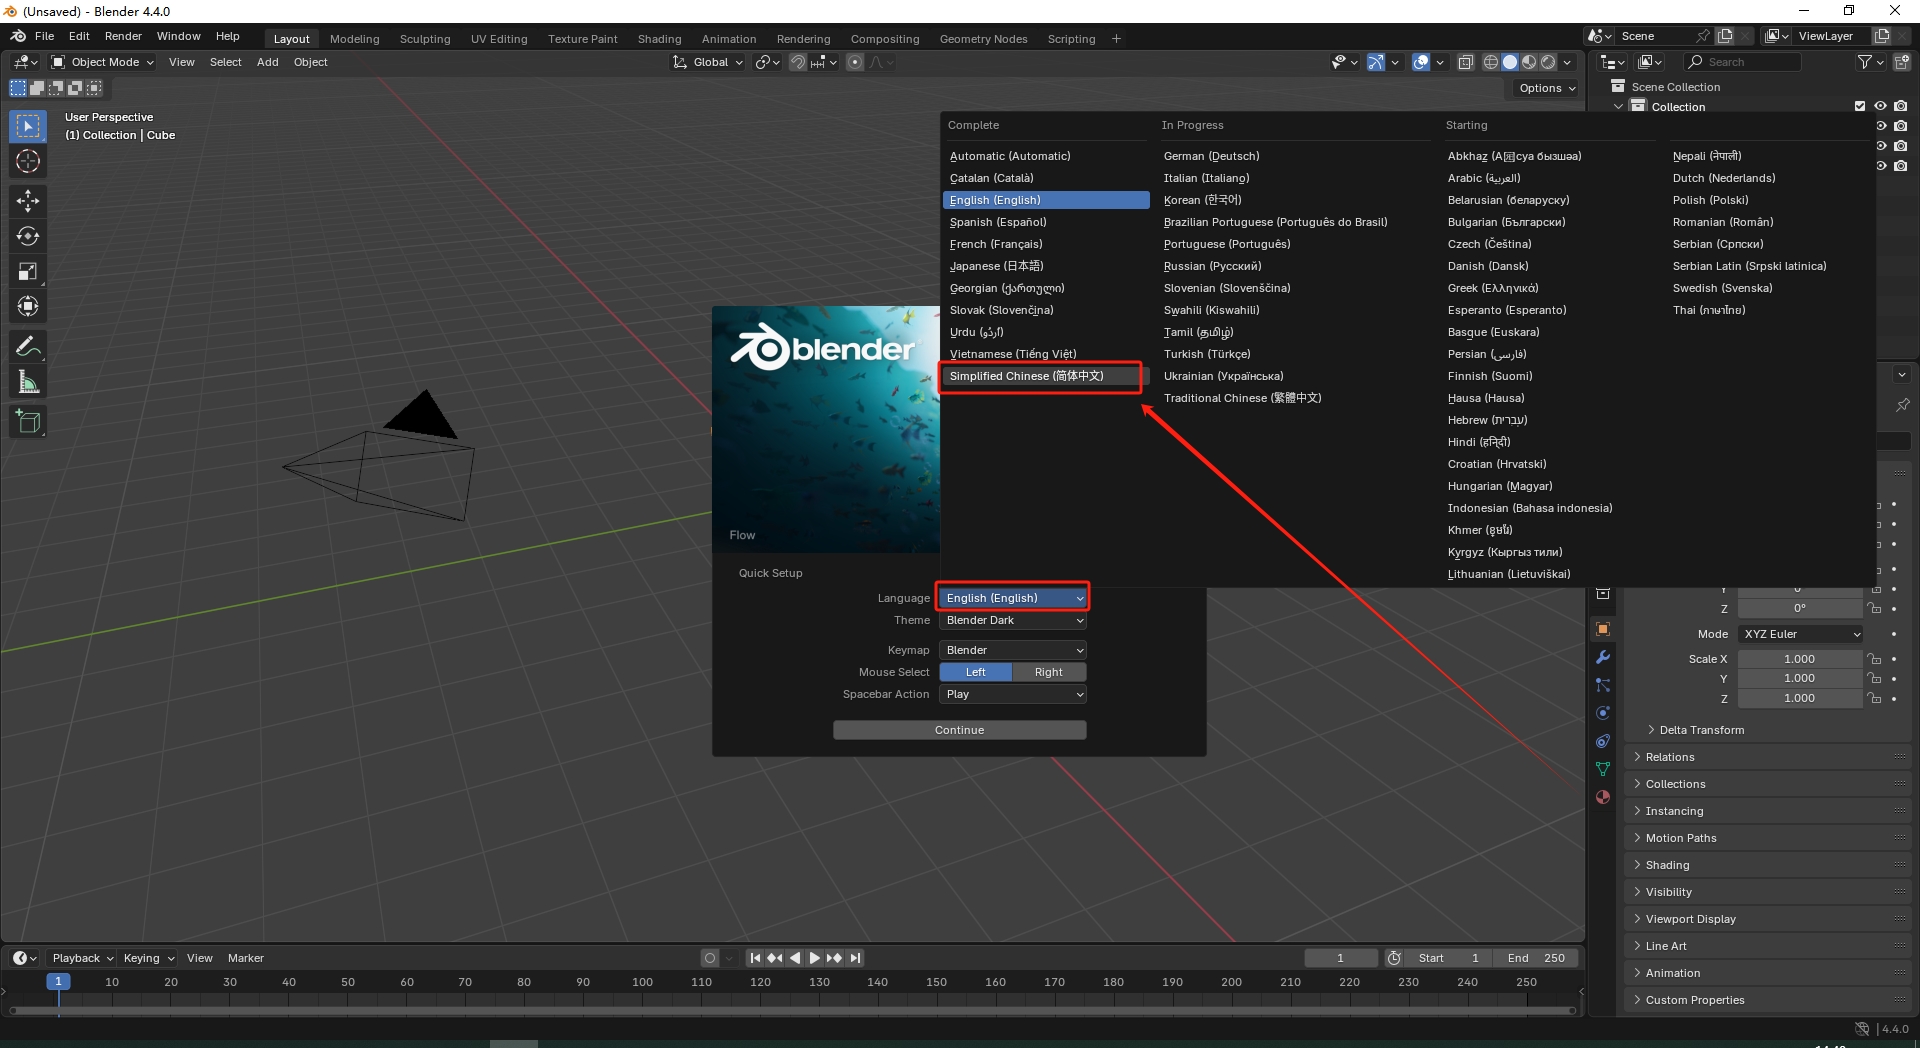The height and width of the screenshot is (1048, 1920).
Task: Open the Render menu
Action: (123, 36)
